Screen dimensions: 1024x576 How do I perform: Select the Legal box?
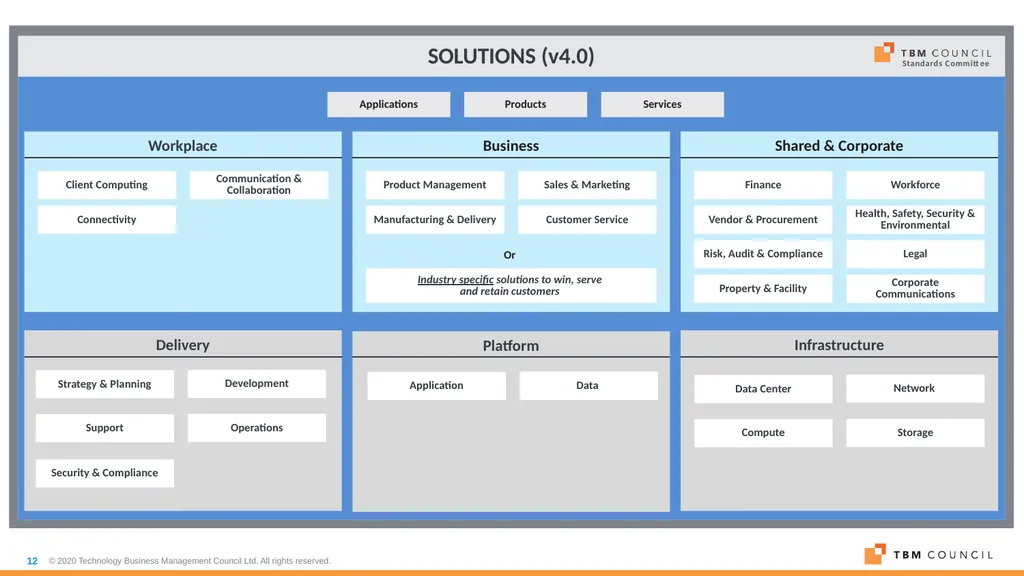[x=915, y=254]
